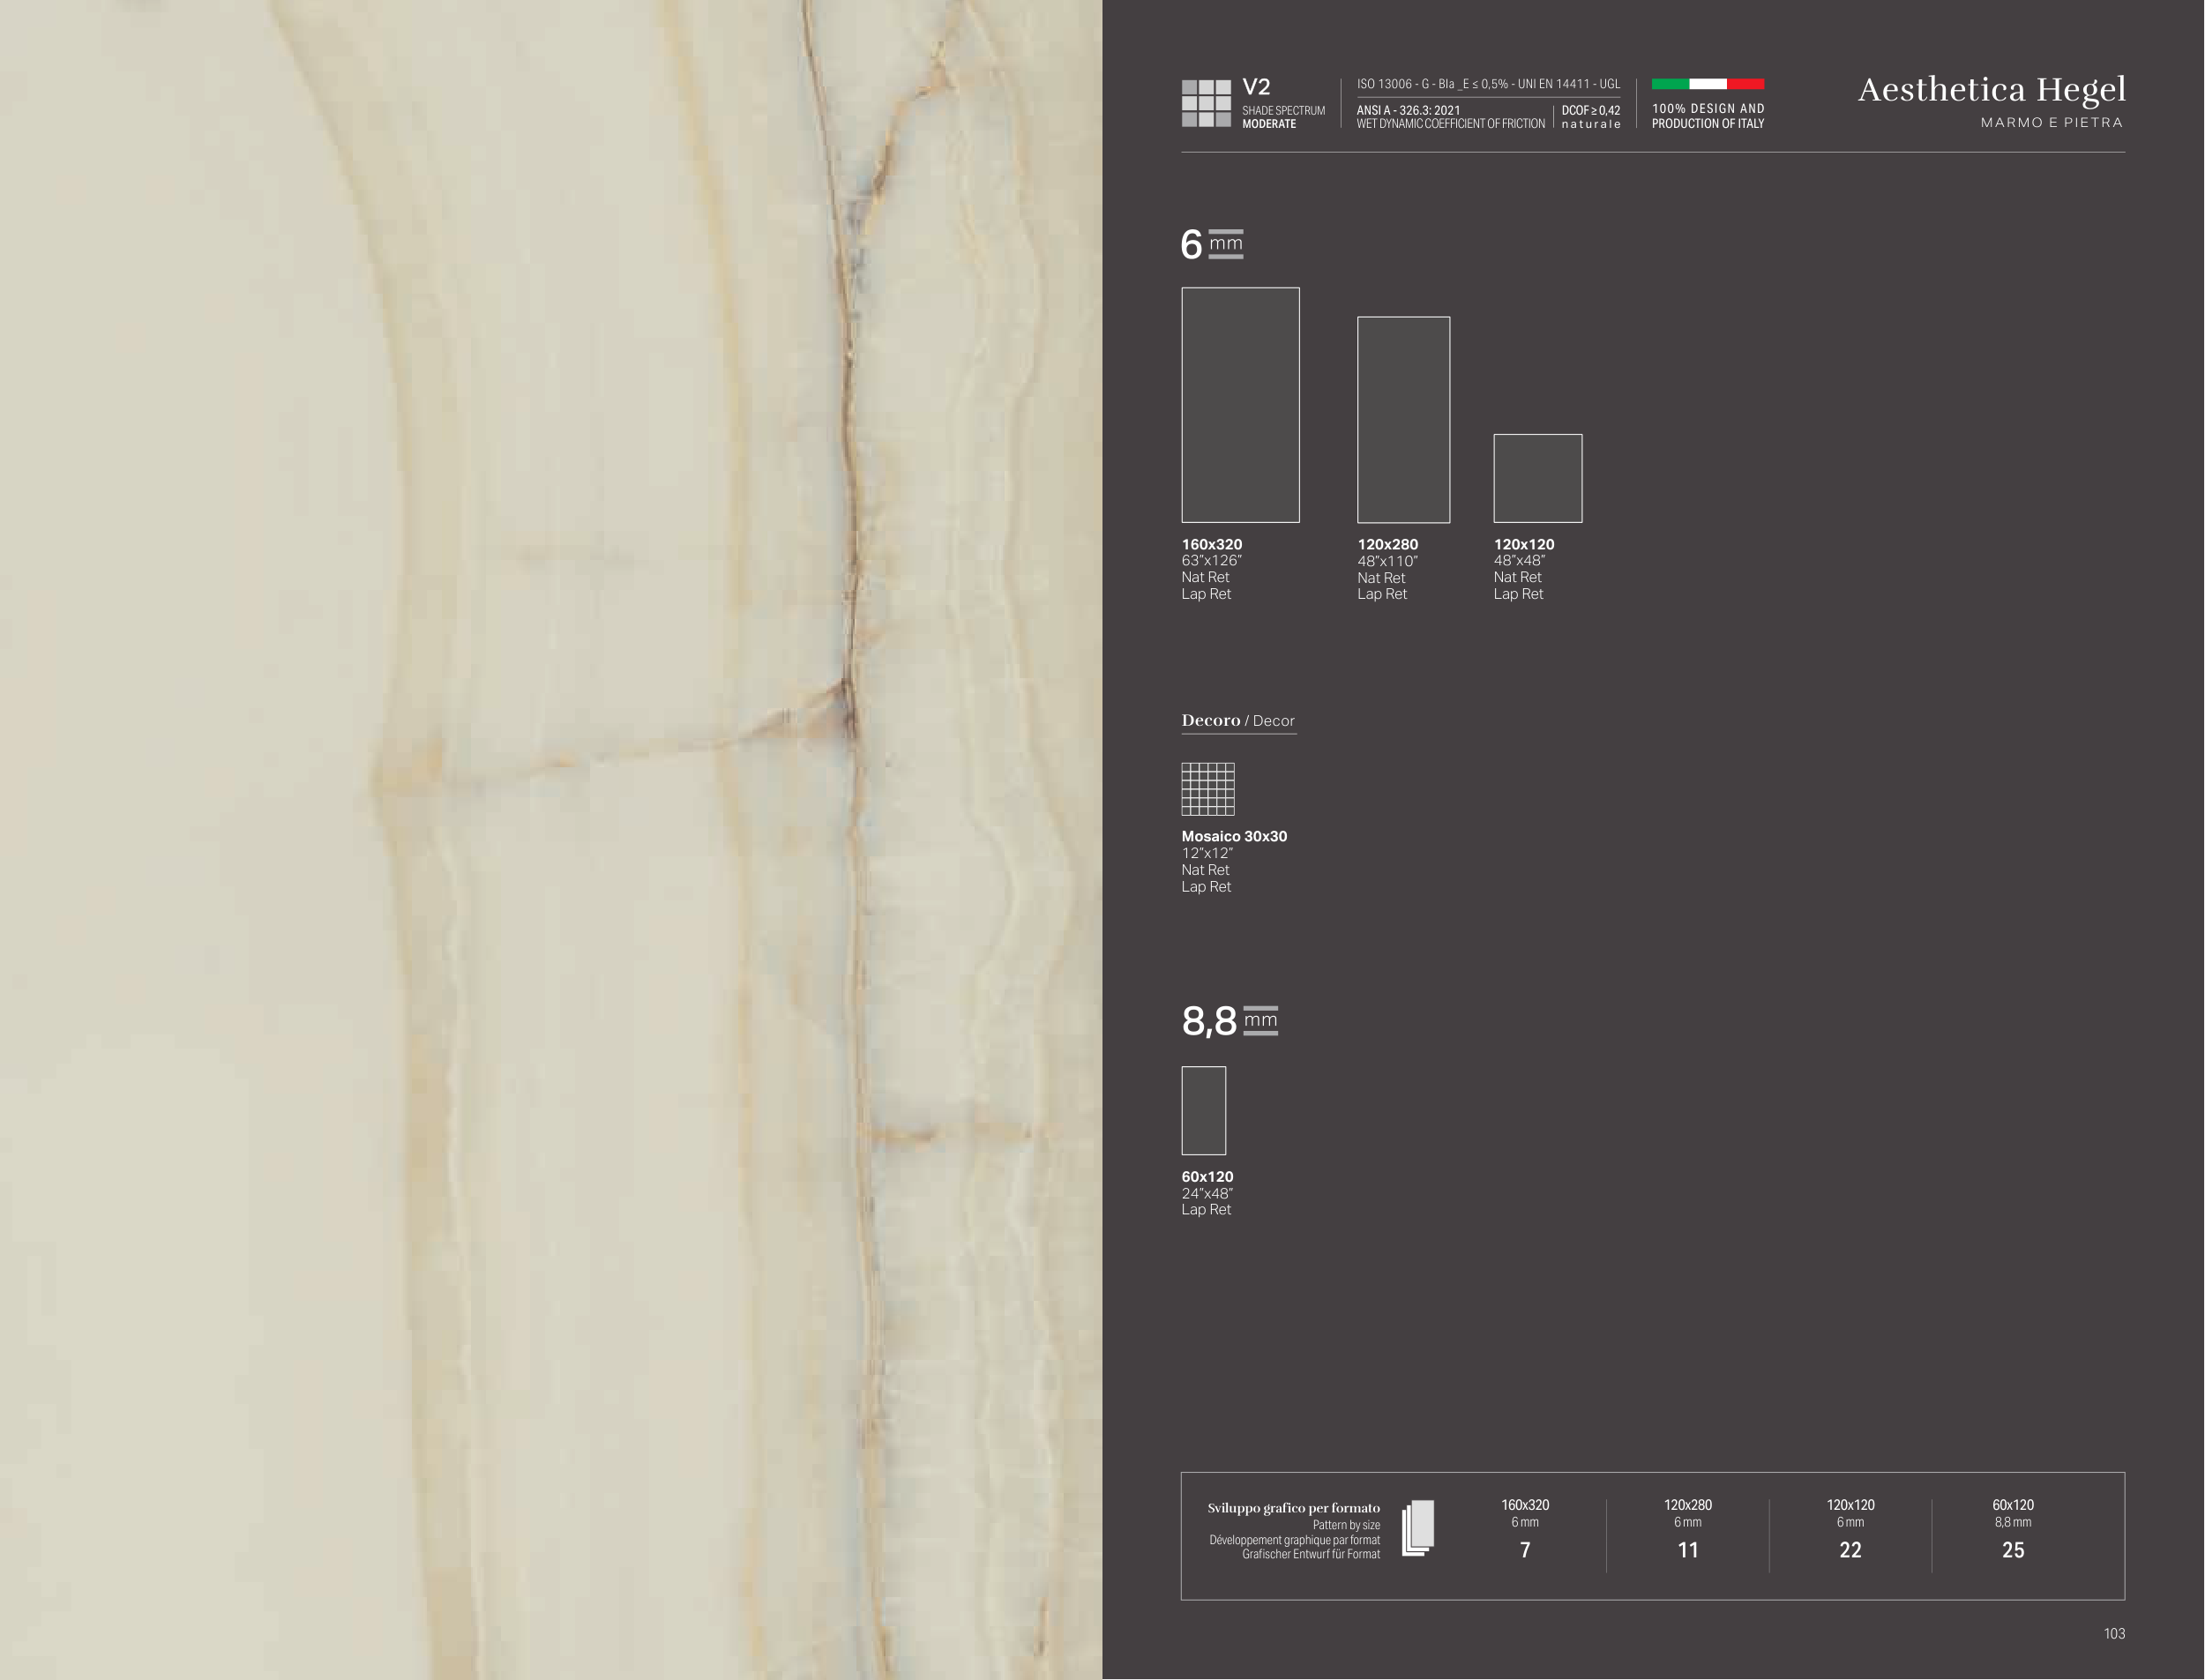Click the 160x320 pattern count 7

pos(1524,1550)
